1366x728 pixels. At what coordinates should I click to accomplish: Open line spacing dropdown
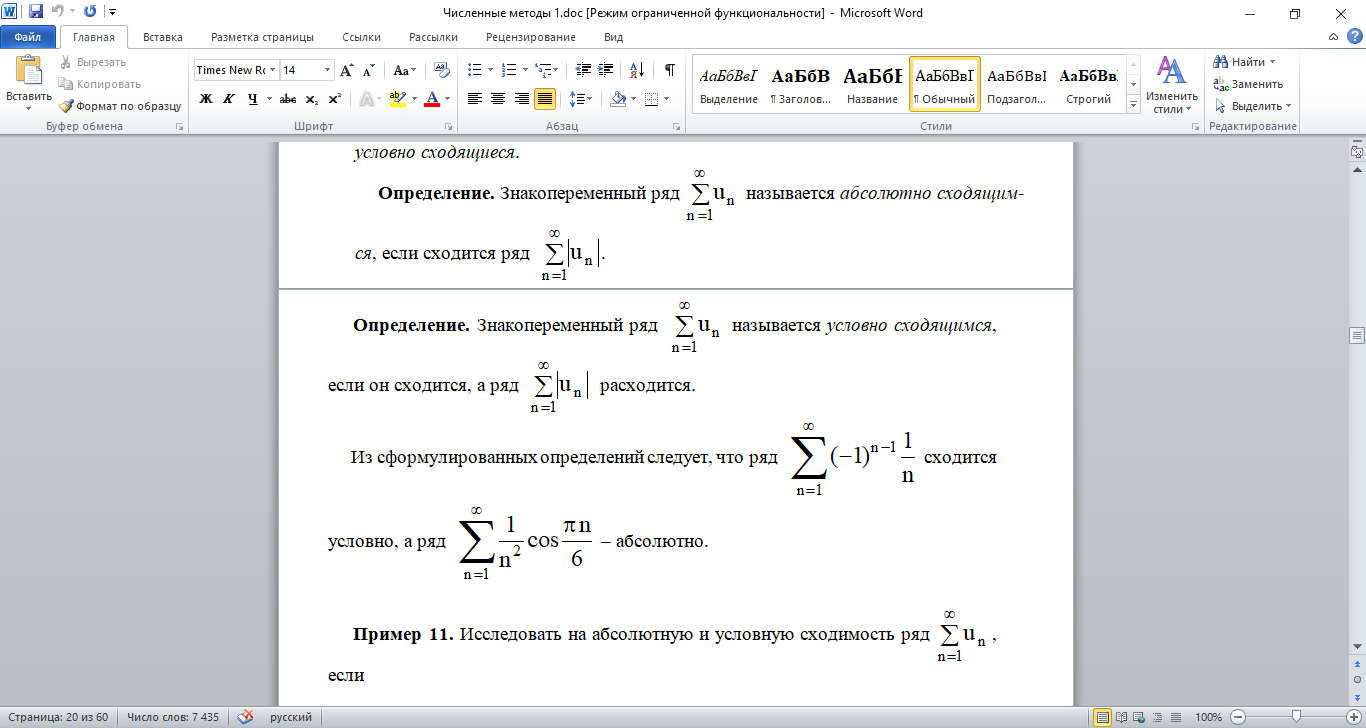581,99
